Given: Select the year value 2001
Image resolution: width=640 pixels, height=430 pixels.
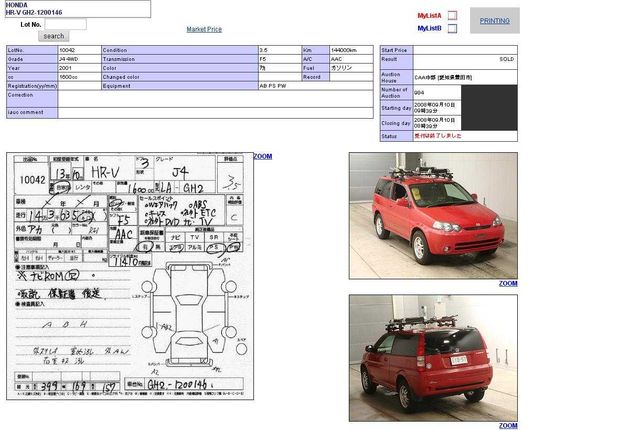Looking at the screenshot, I should coord(65,68).
